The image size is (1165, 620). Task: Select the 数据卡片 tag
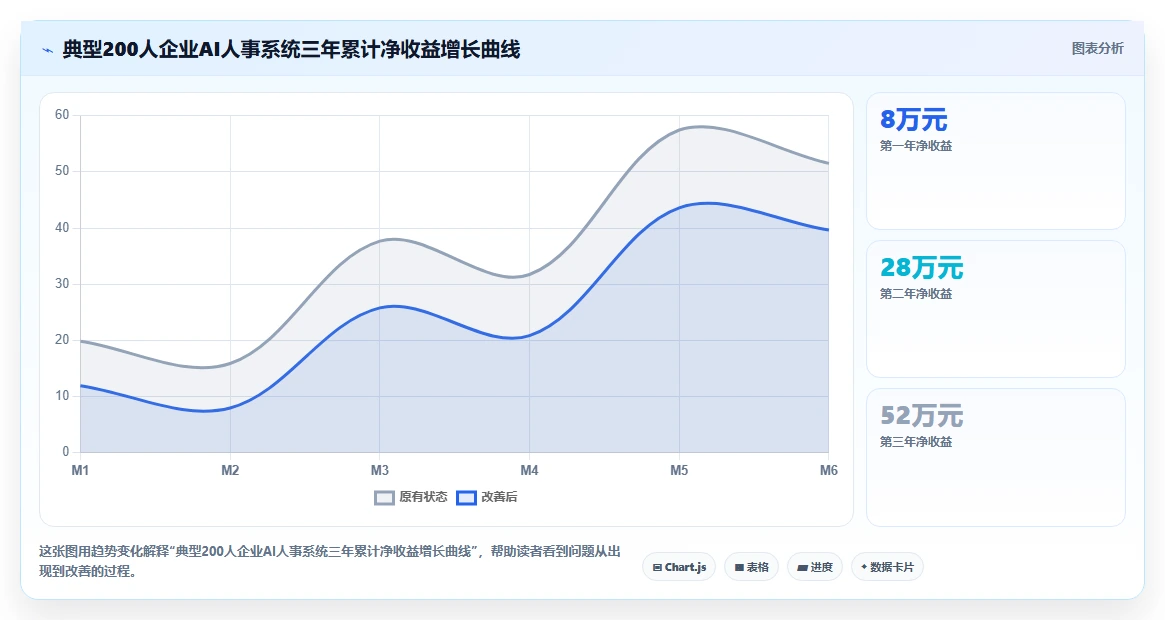pyautogui.click(x=887, y=567)
